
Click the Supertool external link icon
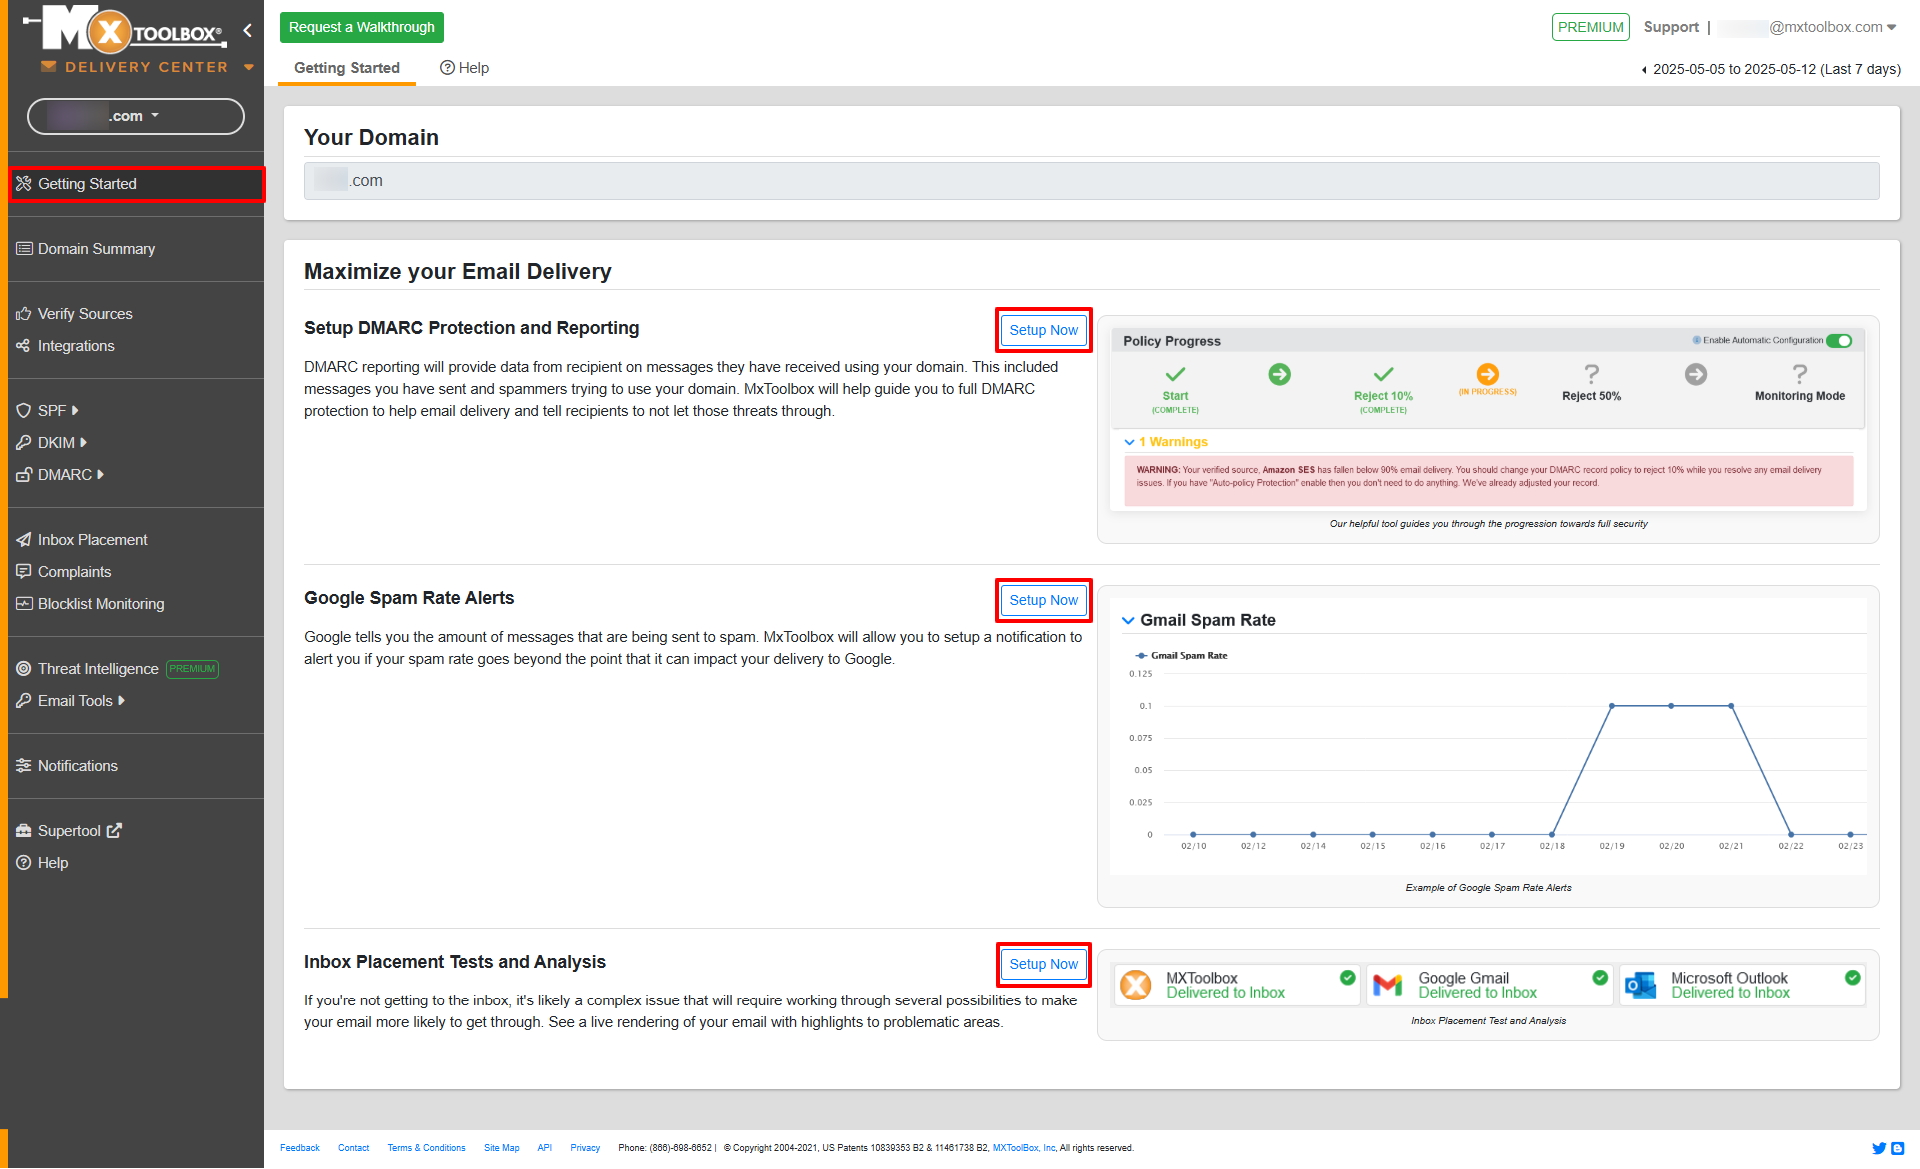pos(114,830)
